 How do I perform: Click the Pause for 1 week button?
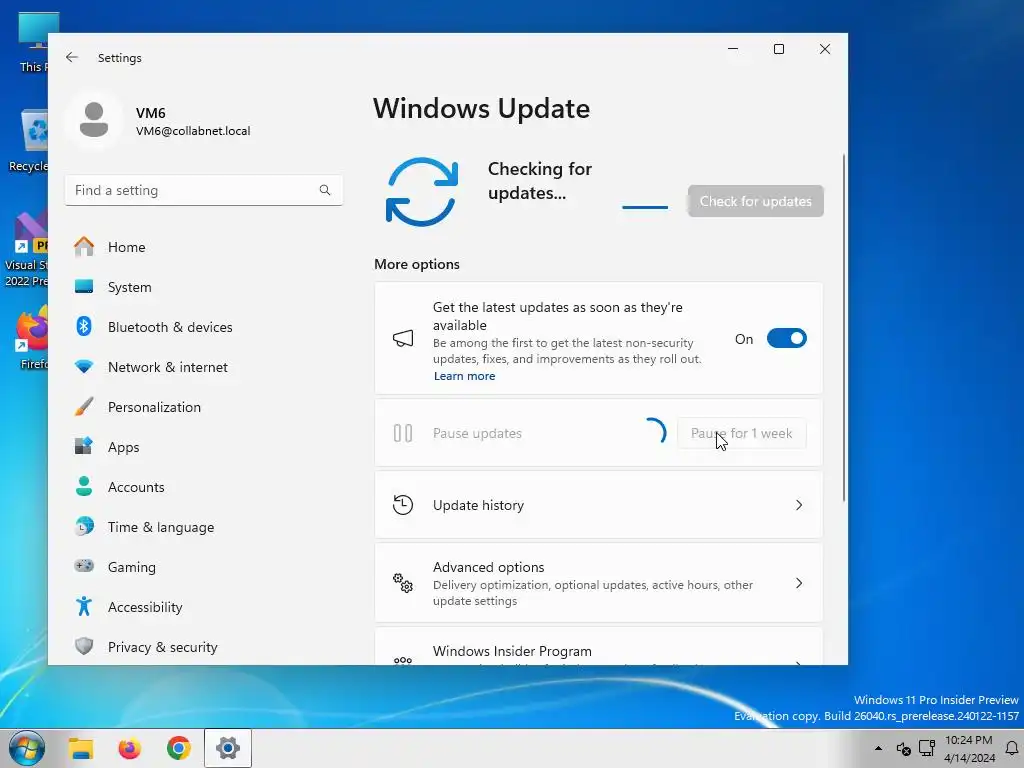pos(741,433)
